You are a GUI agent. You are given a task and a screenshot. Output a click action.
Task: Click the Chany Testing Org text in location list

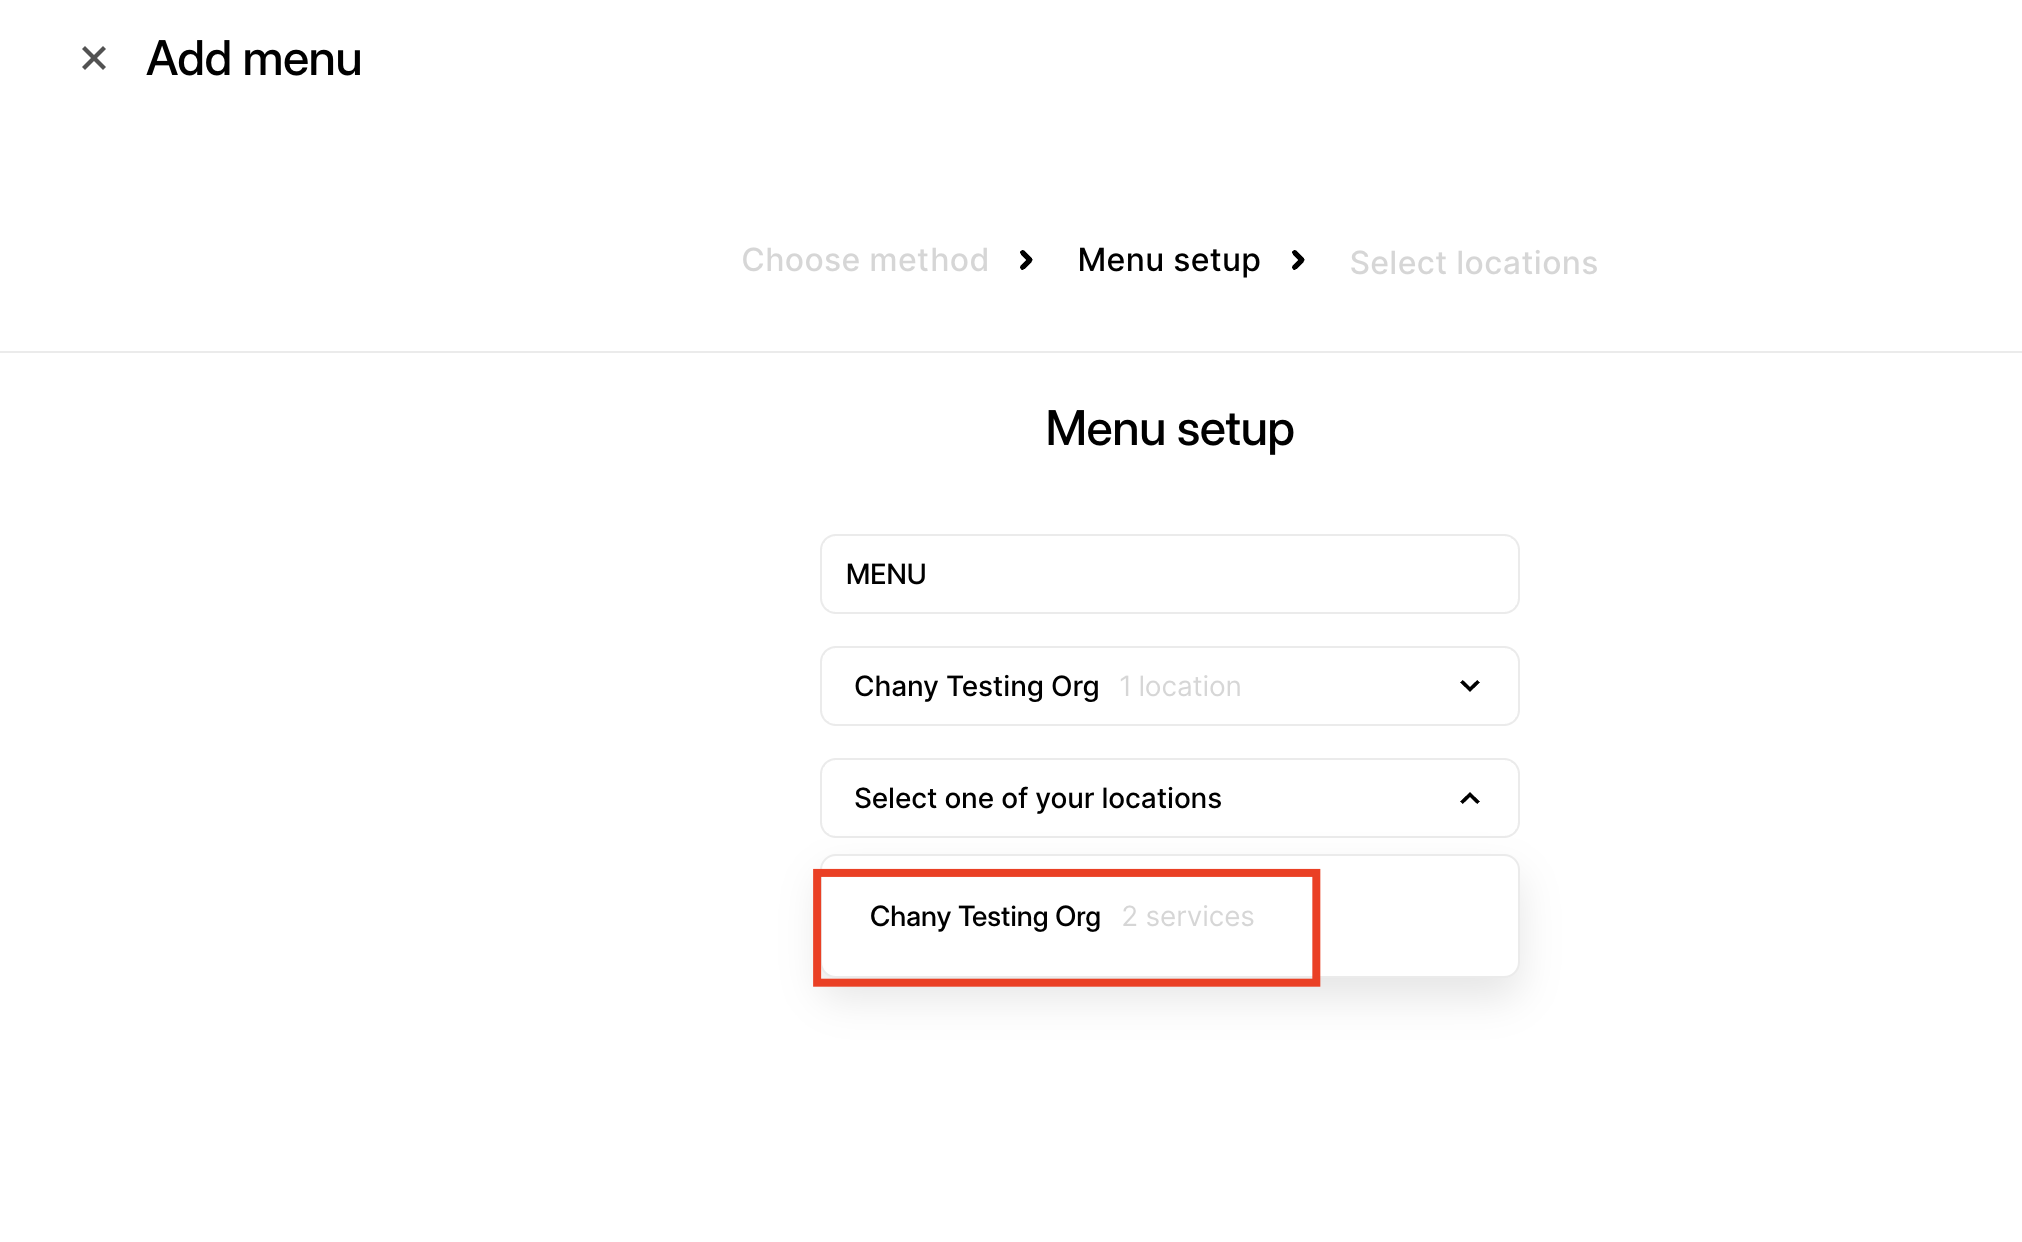tap(985, 917)
